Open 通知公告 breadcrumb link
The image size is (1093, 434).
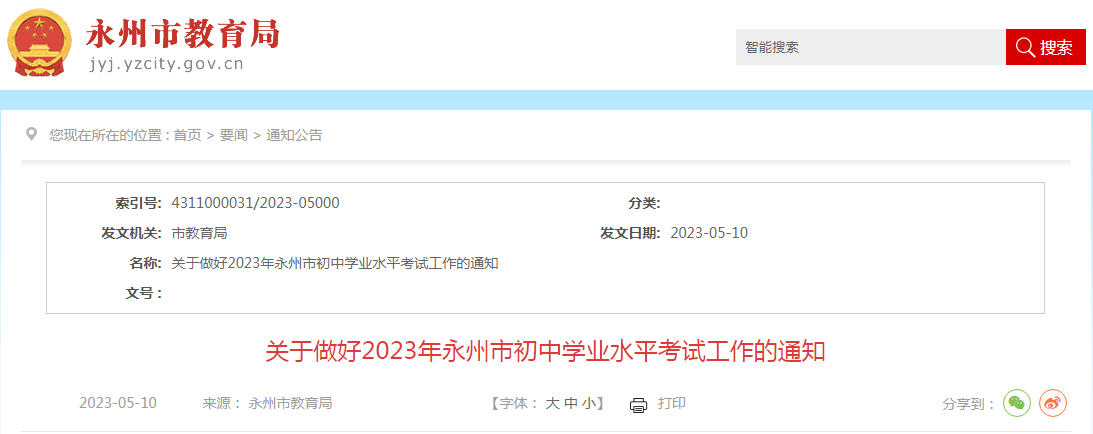(x=294, y=135)
